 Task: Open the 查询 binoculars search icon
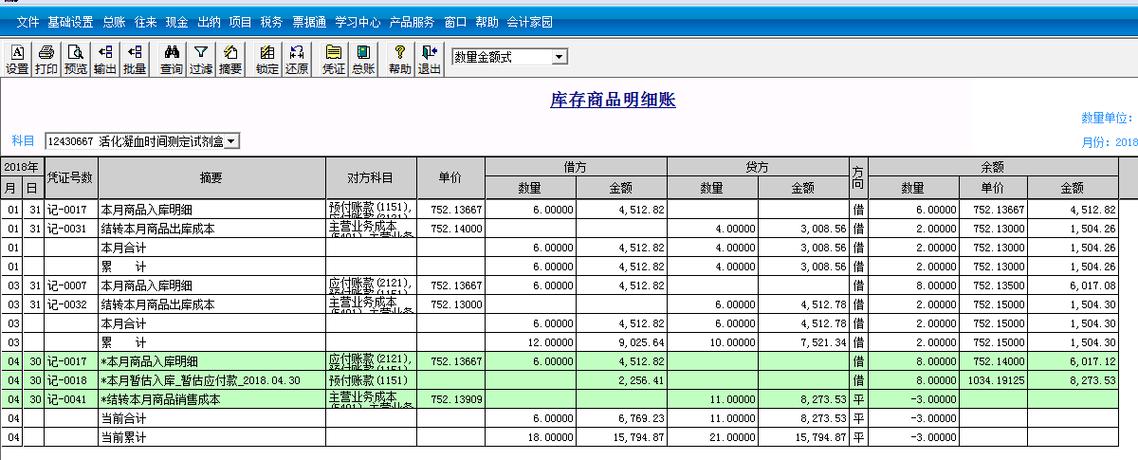pos(171,59)
